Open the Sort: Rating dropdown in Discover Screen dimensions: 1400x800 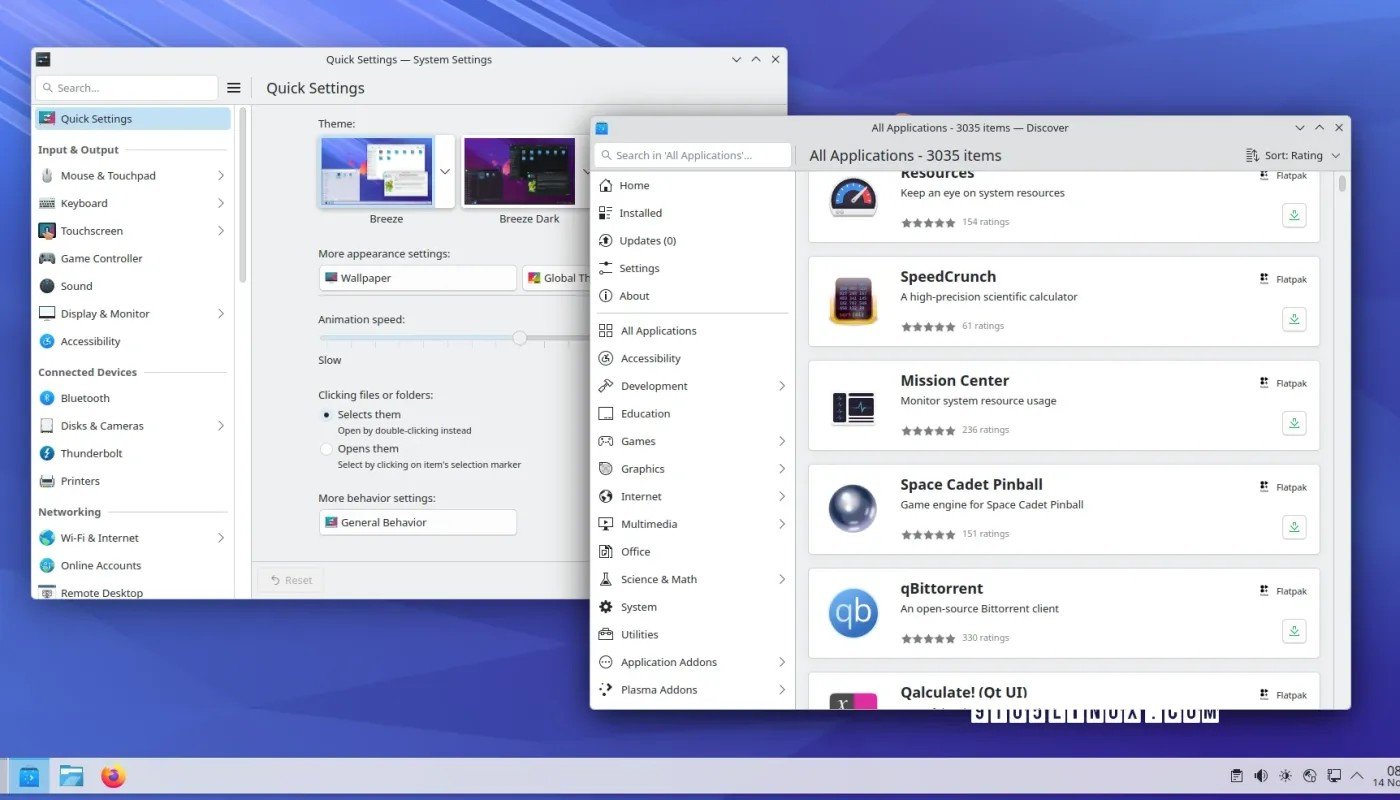coord(1293,155)
